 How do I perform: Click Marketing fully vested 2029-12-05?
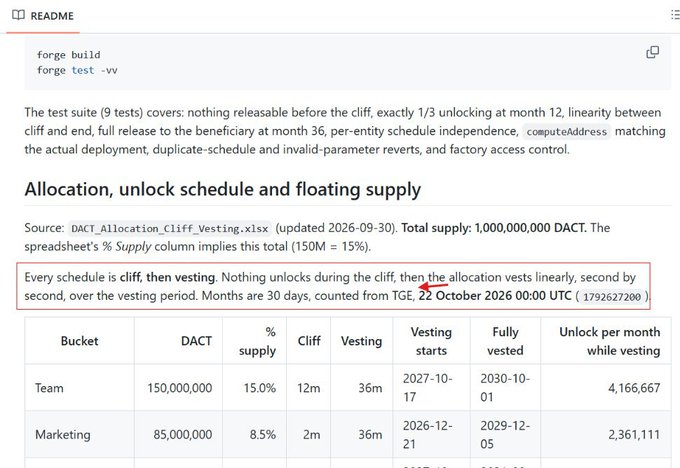click(x=505, y=435)
